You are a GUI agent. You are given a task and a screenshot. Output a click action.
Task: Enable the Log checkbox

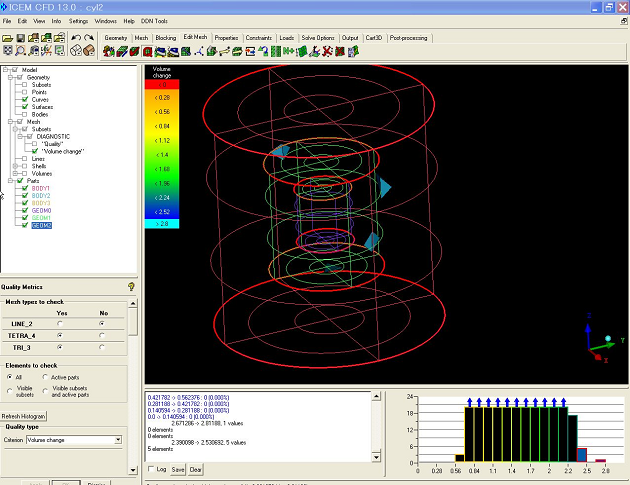pos(151,469)
